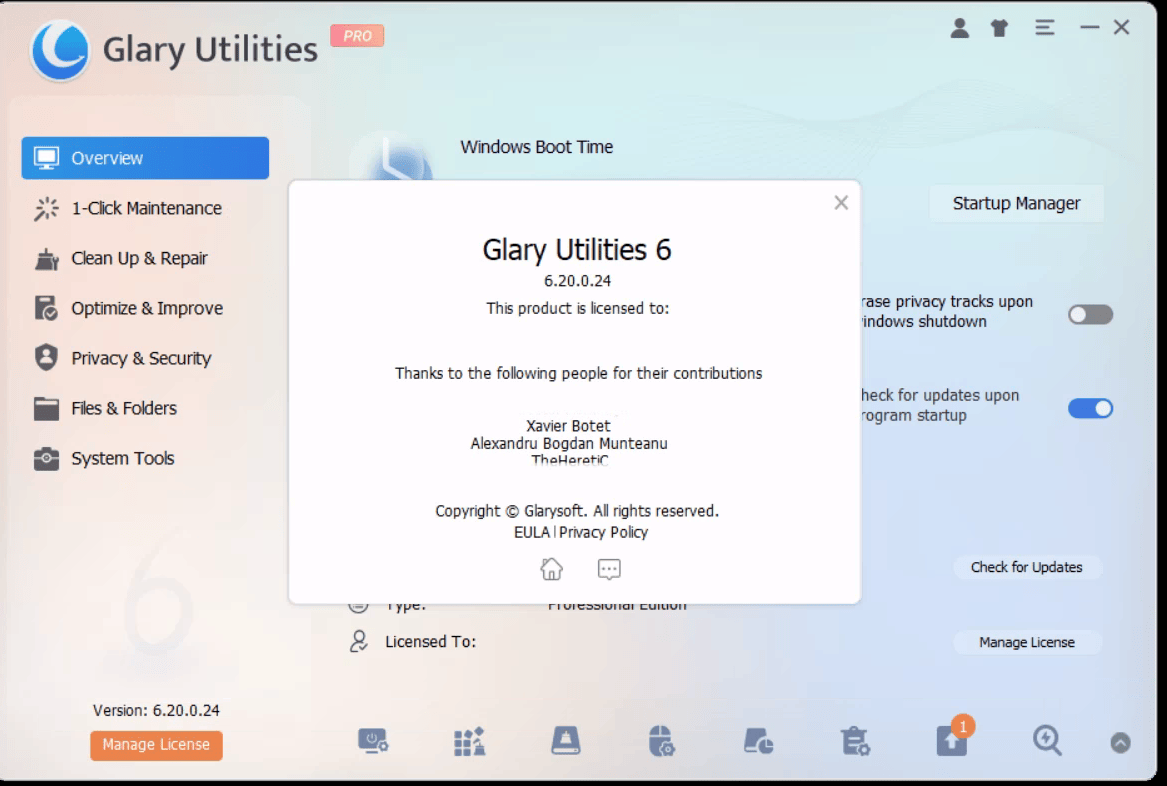
Task: Open the Registry Cleaner grid icon
Action: (469, 741)
